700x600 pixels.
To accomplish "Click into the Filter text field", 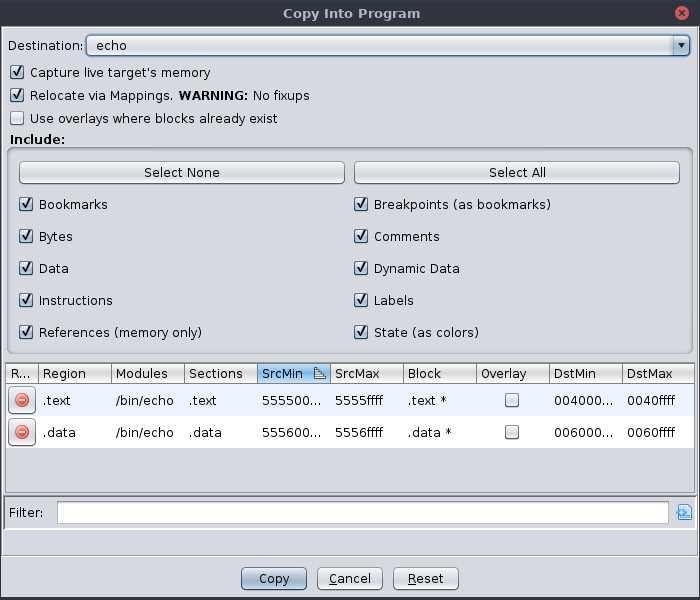I will click(x=362, y=512).
